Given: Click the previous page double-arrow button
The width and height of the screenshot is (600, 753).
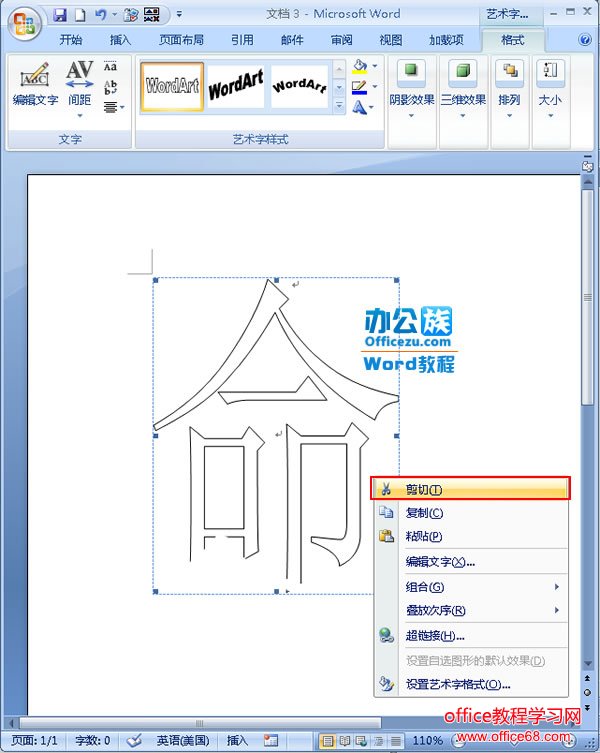Looking at the screenshot, I should 588,679.
